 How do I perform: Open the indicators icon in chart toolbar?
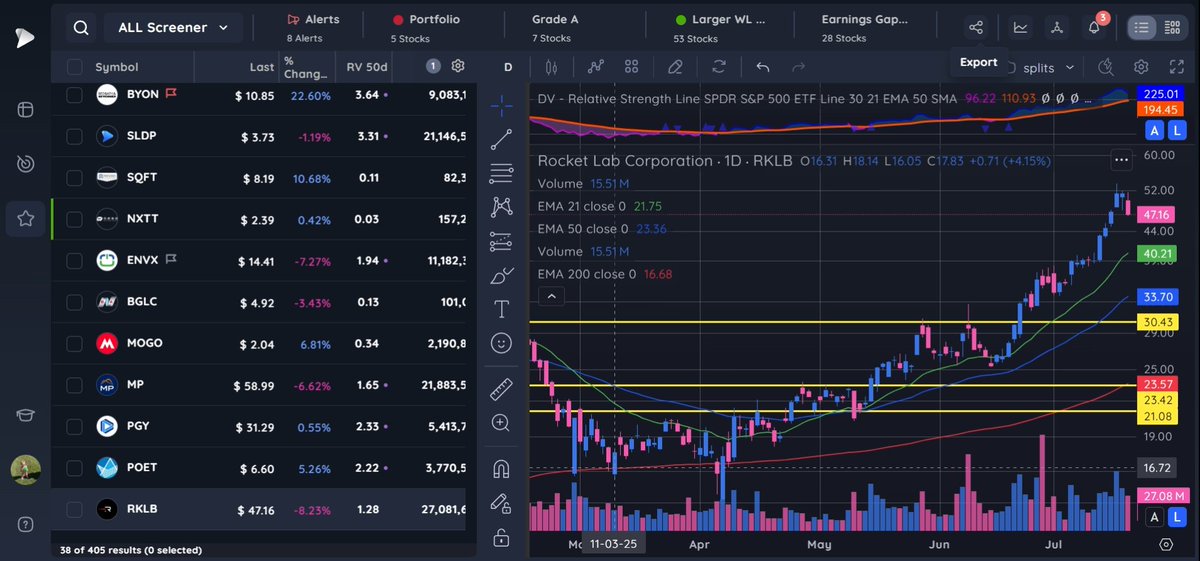596,67
